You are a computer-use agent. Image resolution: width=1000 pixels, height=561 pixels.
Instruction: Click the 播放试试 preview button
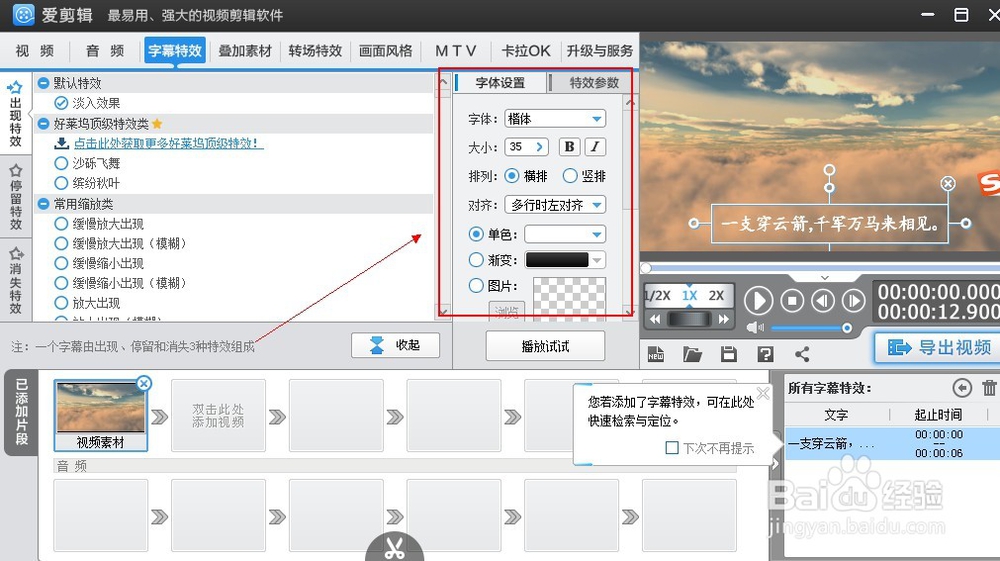545,346
